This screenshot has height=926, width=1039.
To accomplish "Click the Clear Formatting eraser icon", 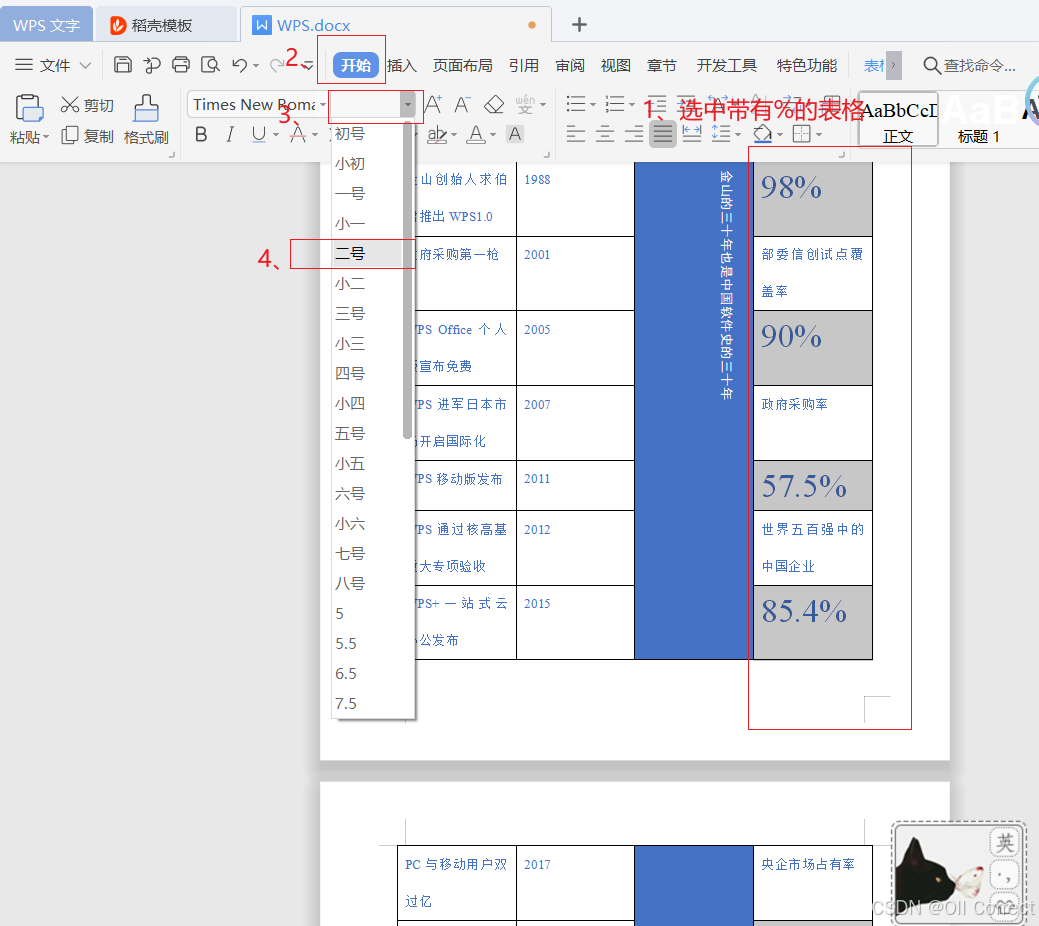I will click(494, 104).
